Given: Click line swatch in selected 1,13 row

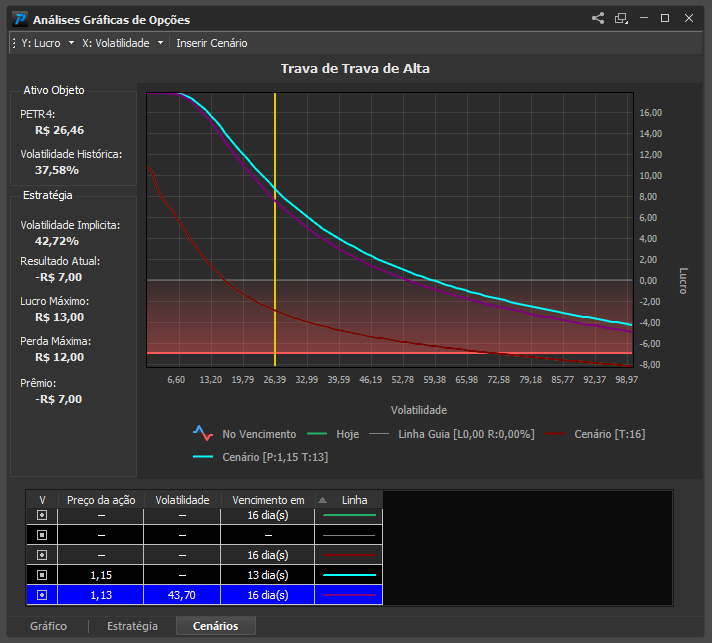Looking at the screenshot, I should (x=349, y=595).
